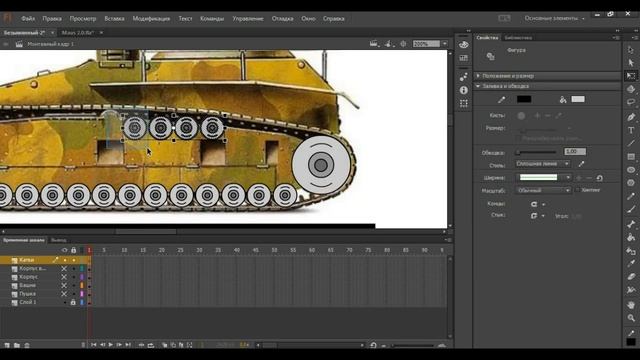This screenshot has height=360, width=640.
Task: Select the Bone tool
Action: tap(631, 224)
